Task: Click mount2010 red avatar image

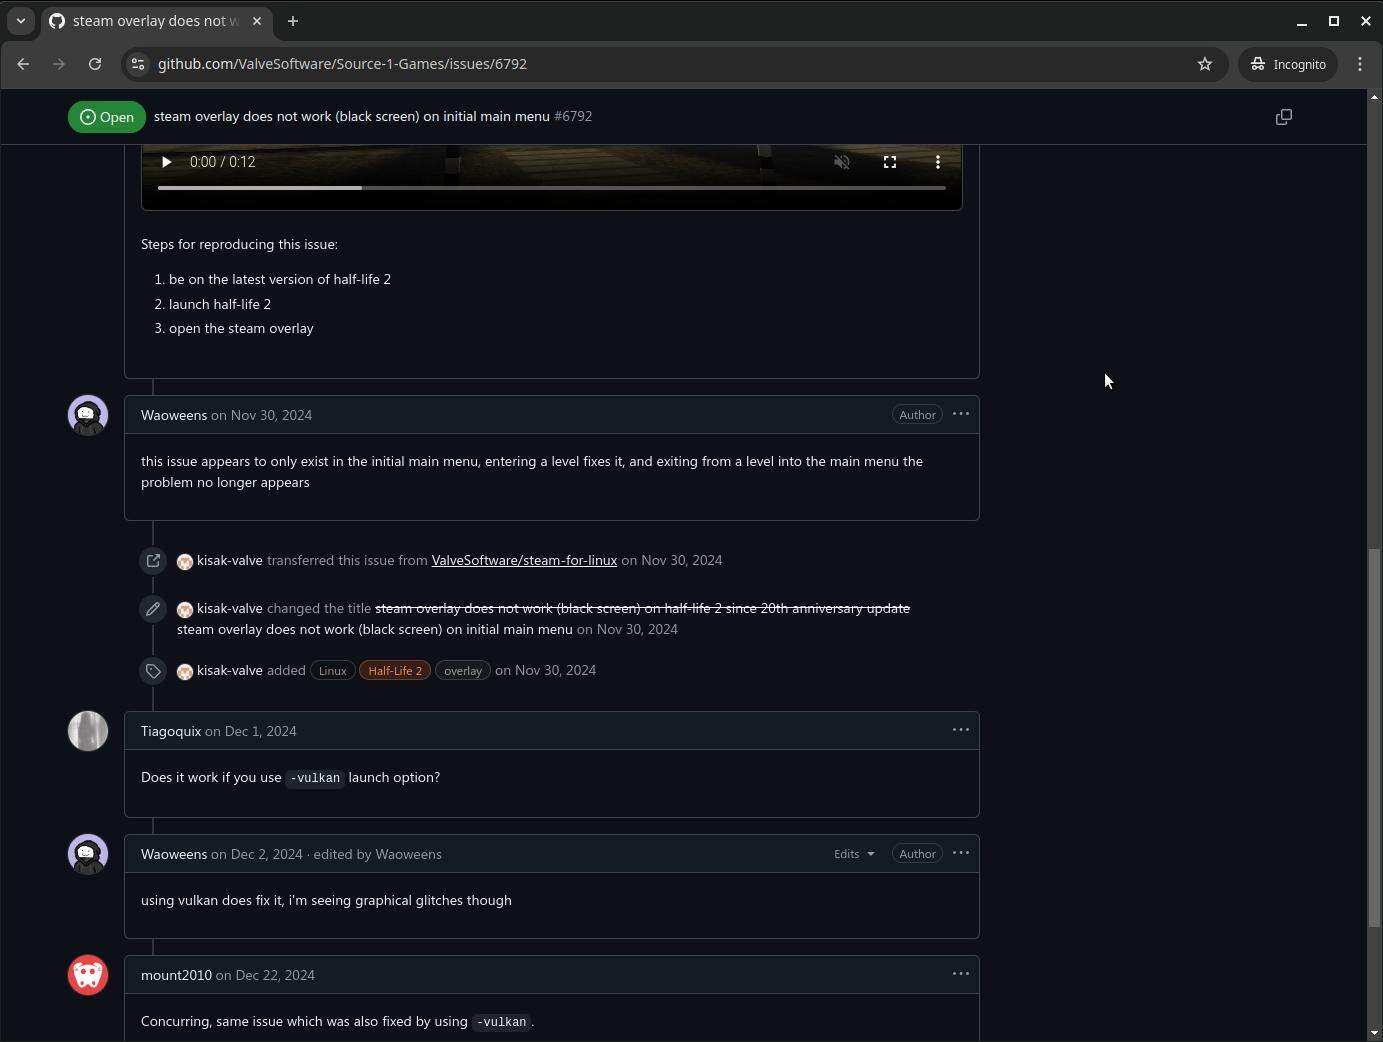Action: point(88,975)
